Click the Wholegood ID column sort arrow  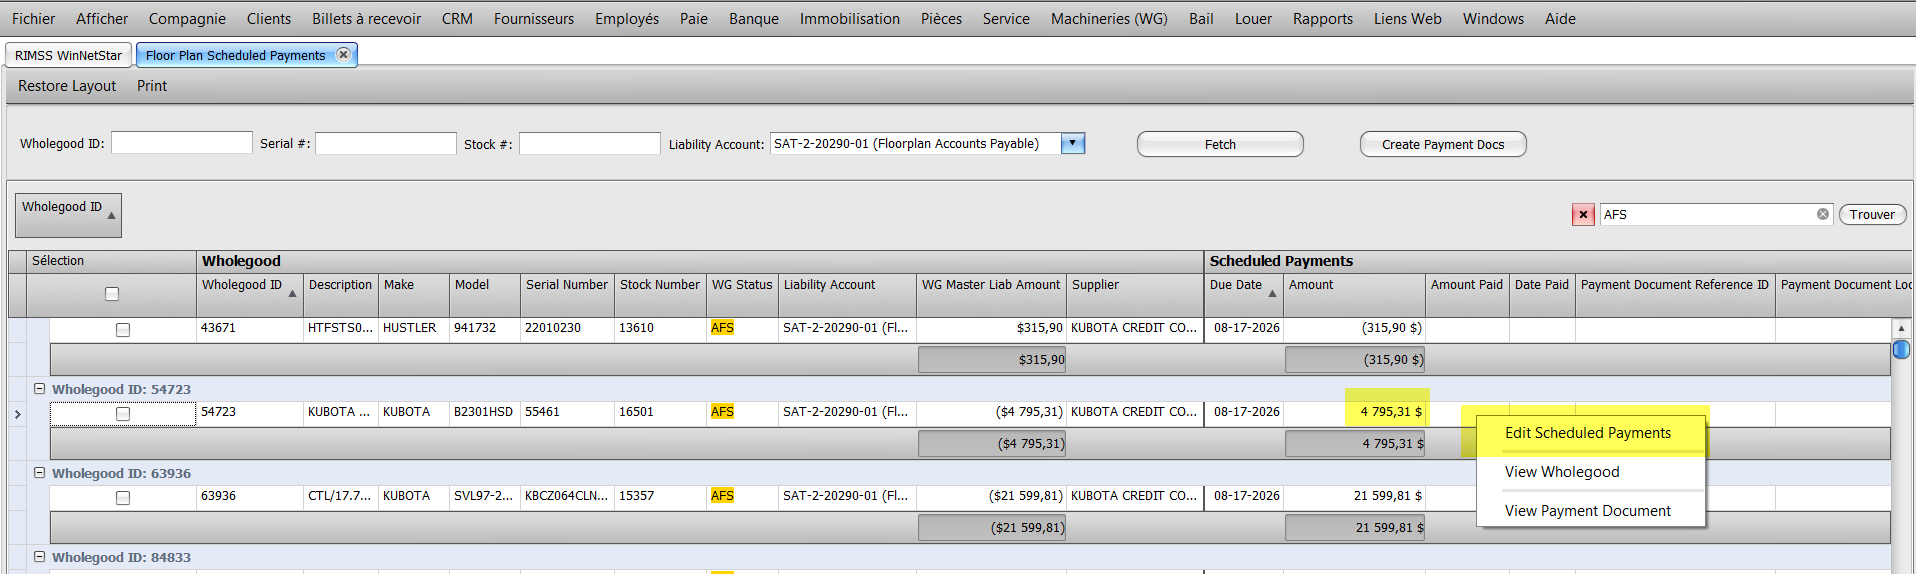click(292, 293)
